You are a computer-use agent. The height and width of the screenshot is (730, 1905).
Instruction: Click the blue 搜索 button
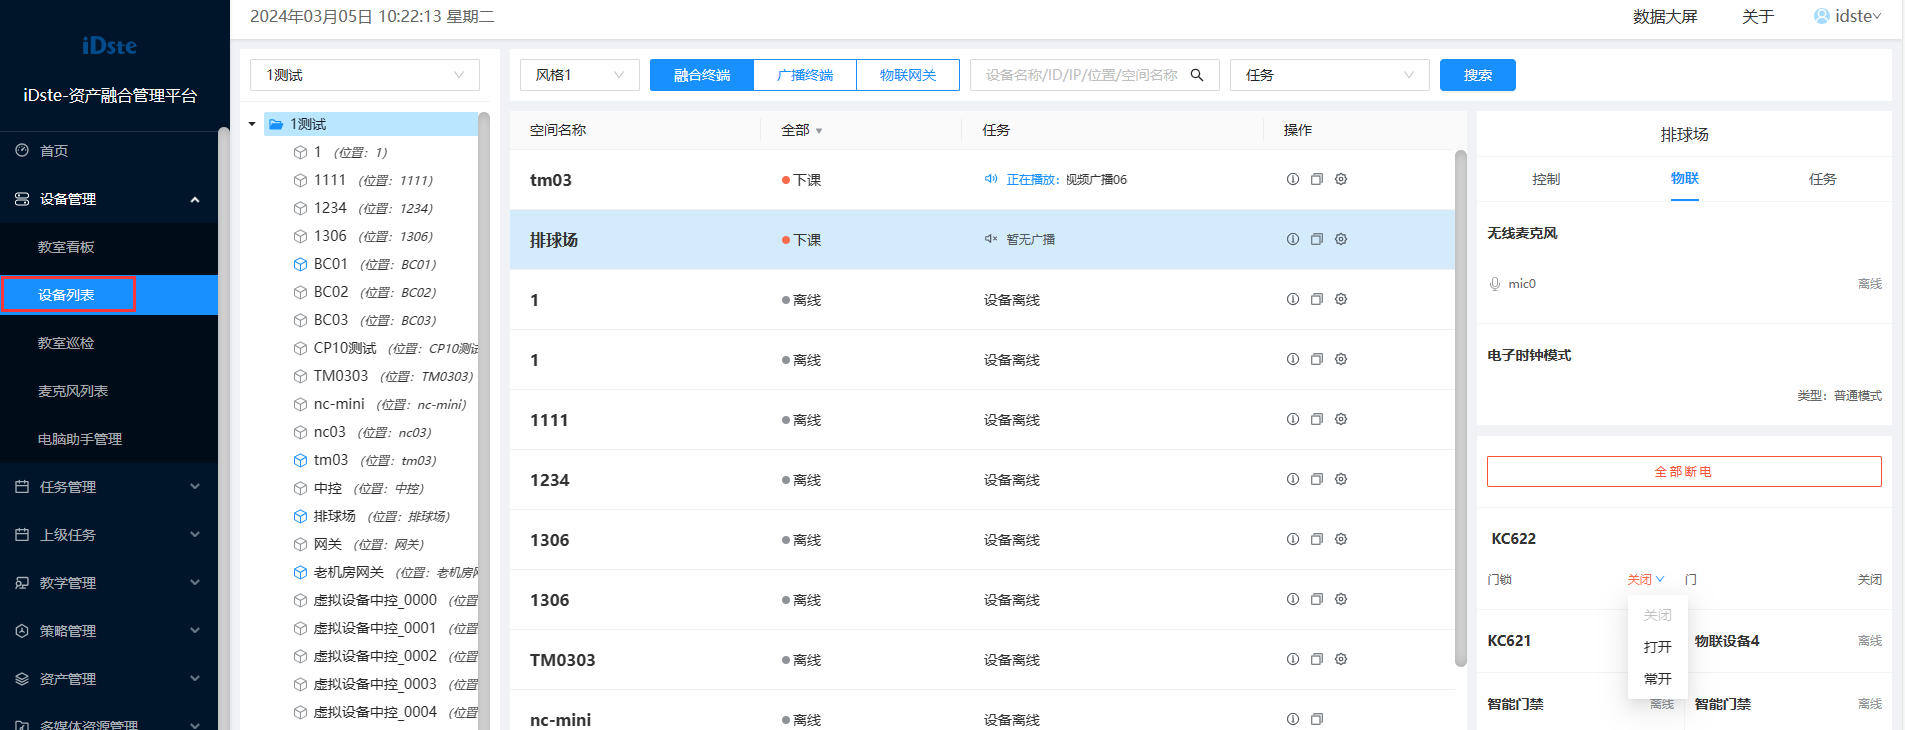point(1477,75)
